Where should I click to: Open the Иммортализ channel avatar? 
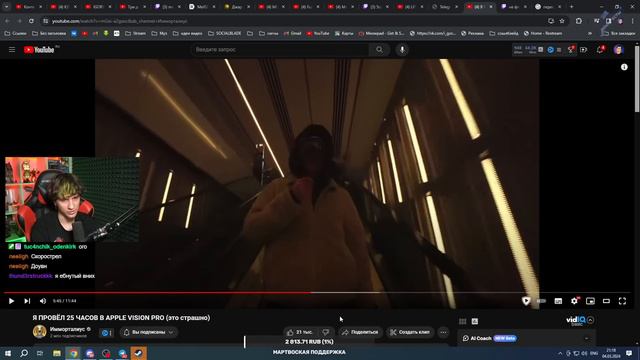click(40, 331)
